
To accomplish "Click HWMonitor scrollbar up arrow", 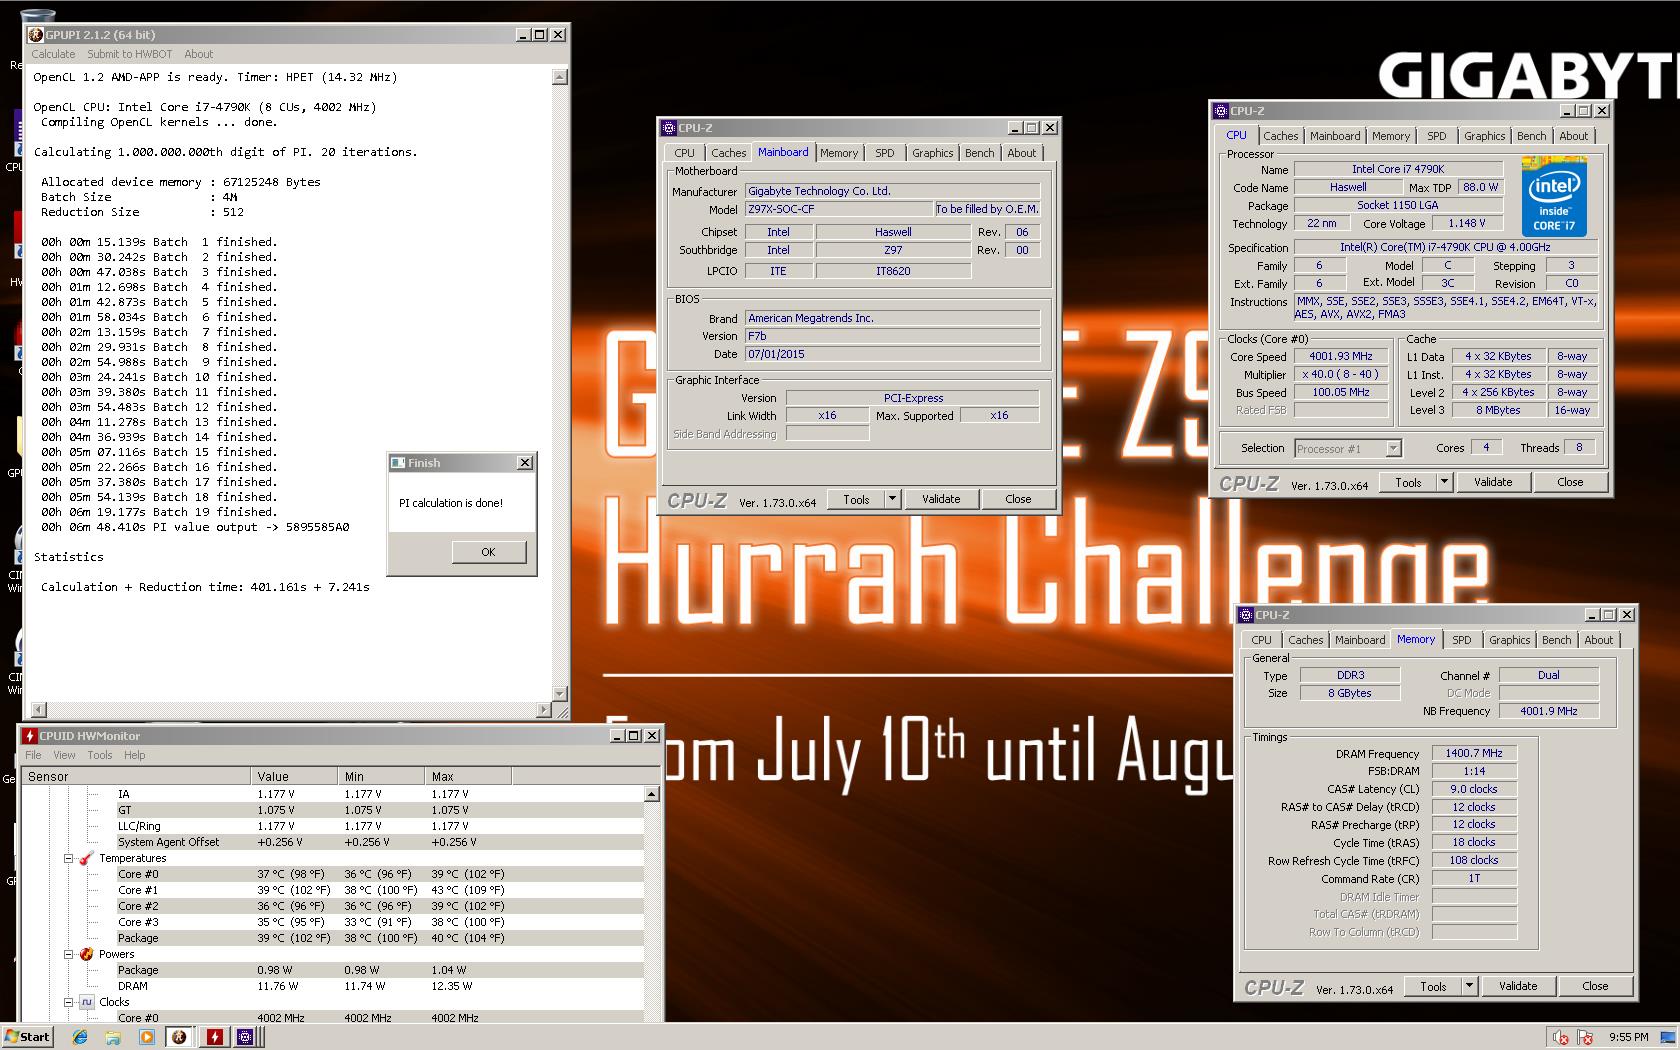I will point(652,794).
